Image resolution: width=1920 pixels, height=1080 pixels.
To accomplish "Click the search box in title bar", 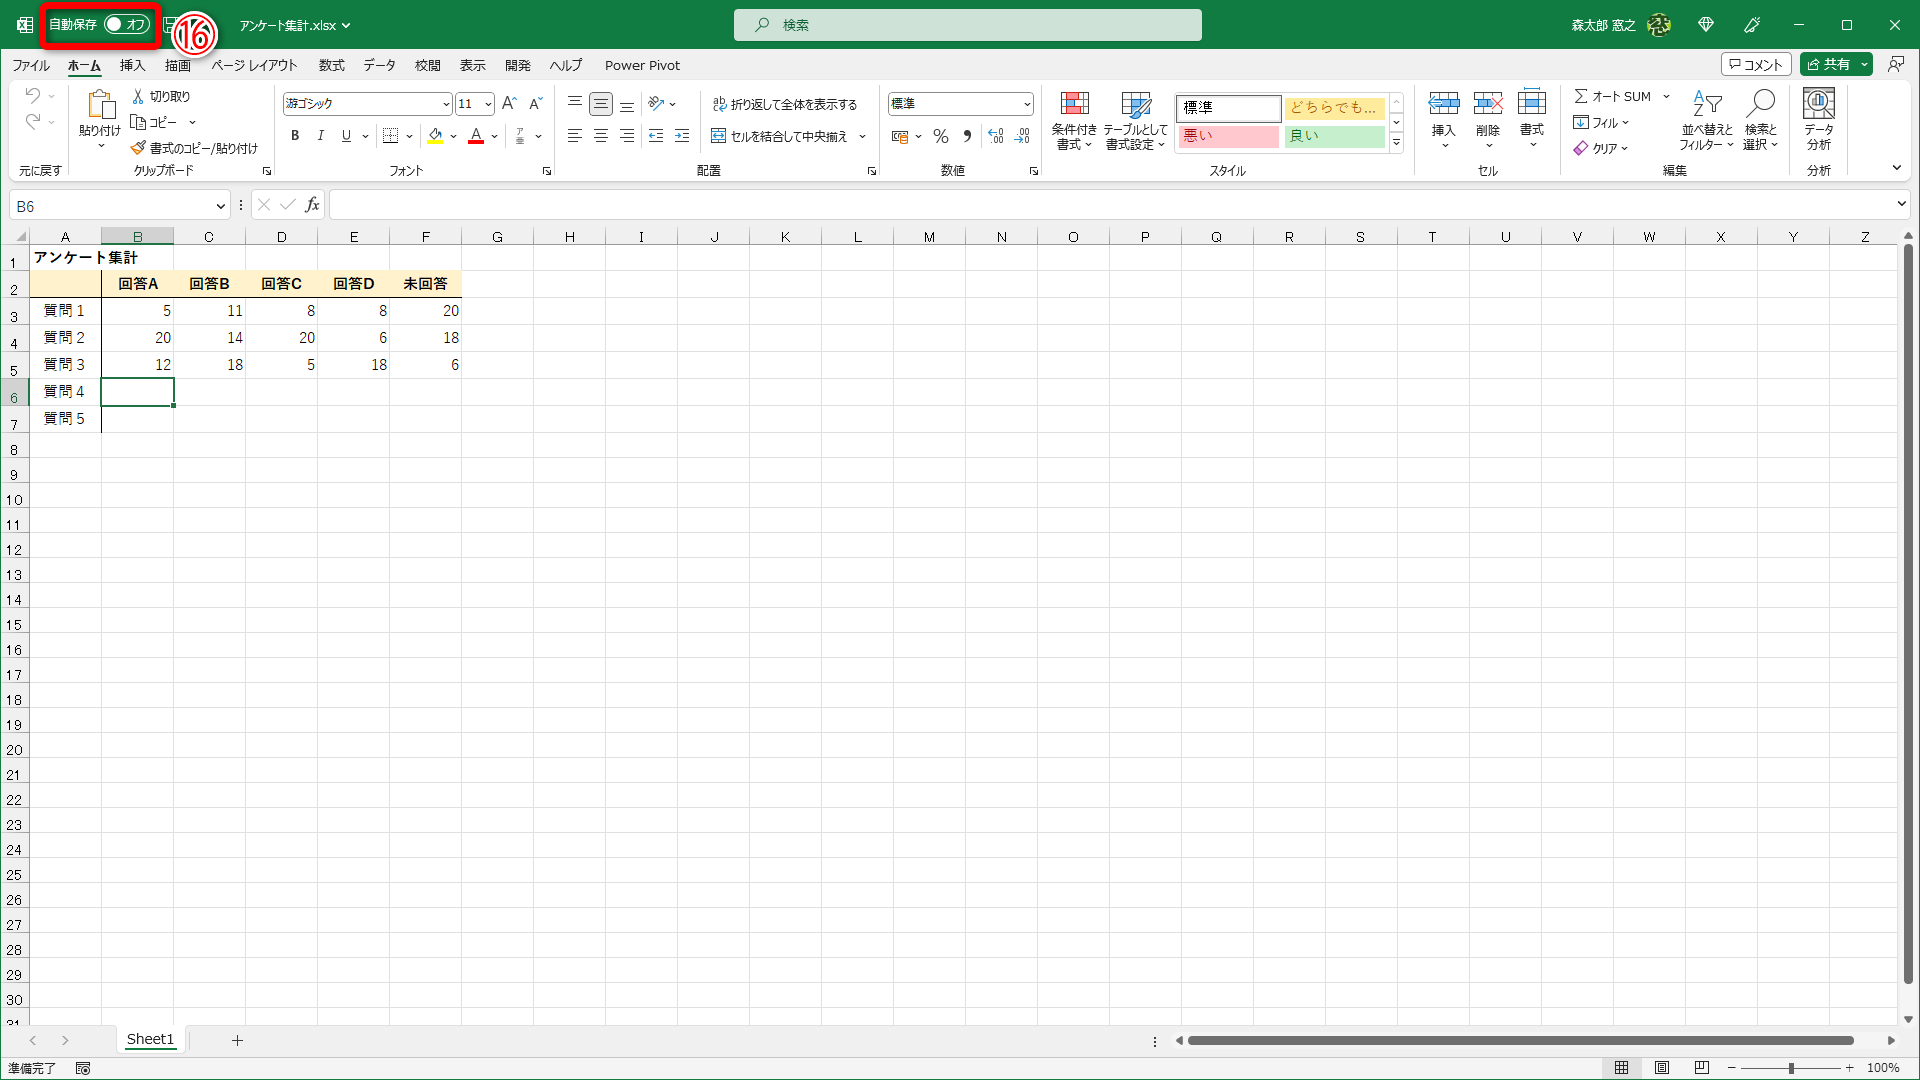I will coord(967,25).
